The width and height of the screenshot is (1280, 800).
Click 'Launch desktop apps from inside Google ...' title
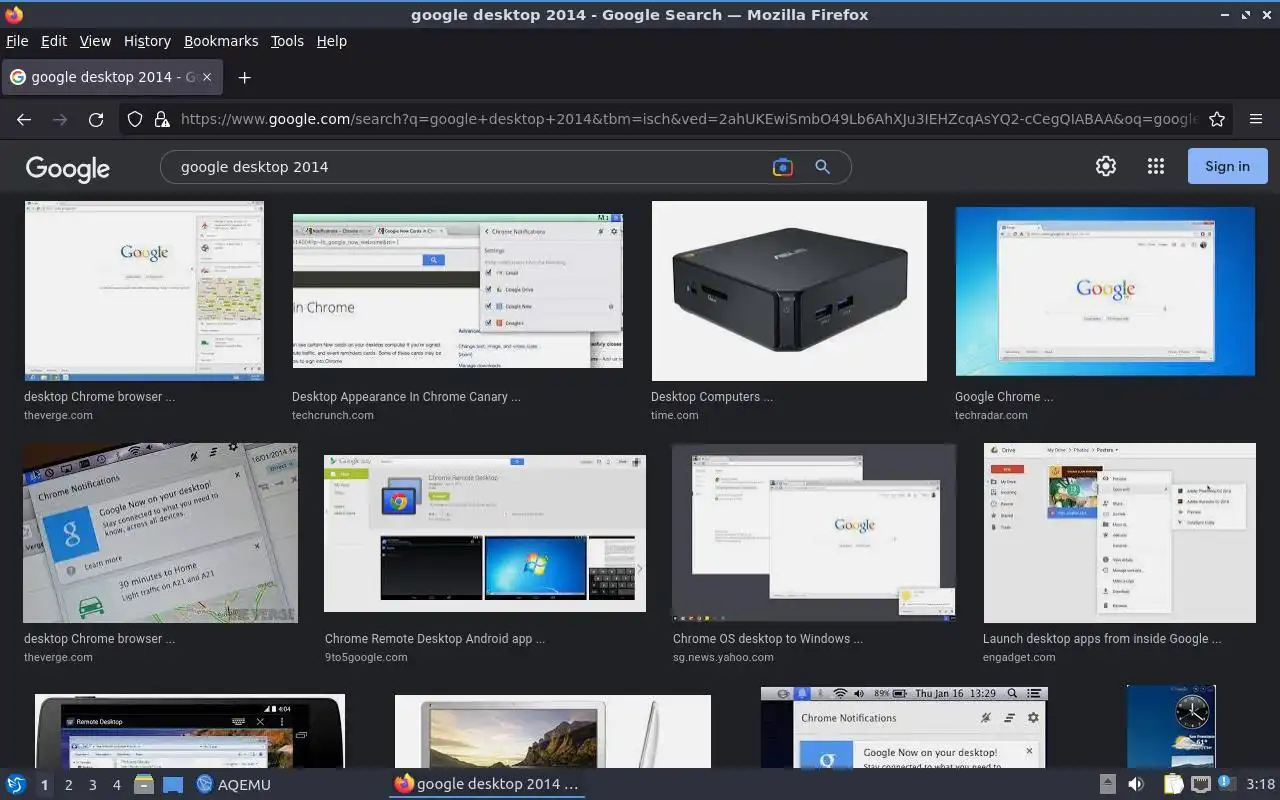1102,639
